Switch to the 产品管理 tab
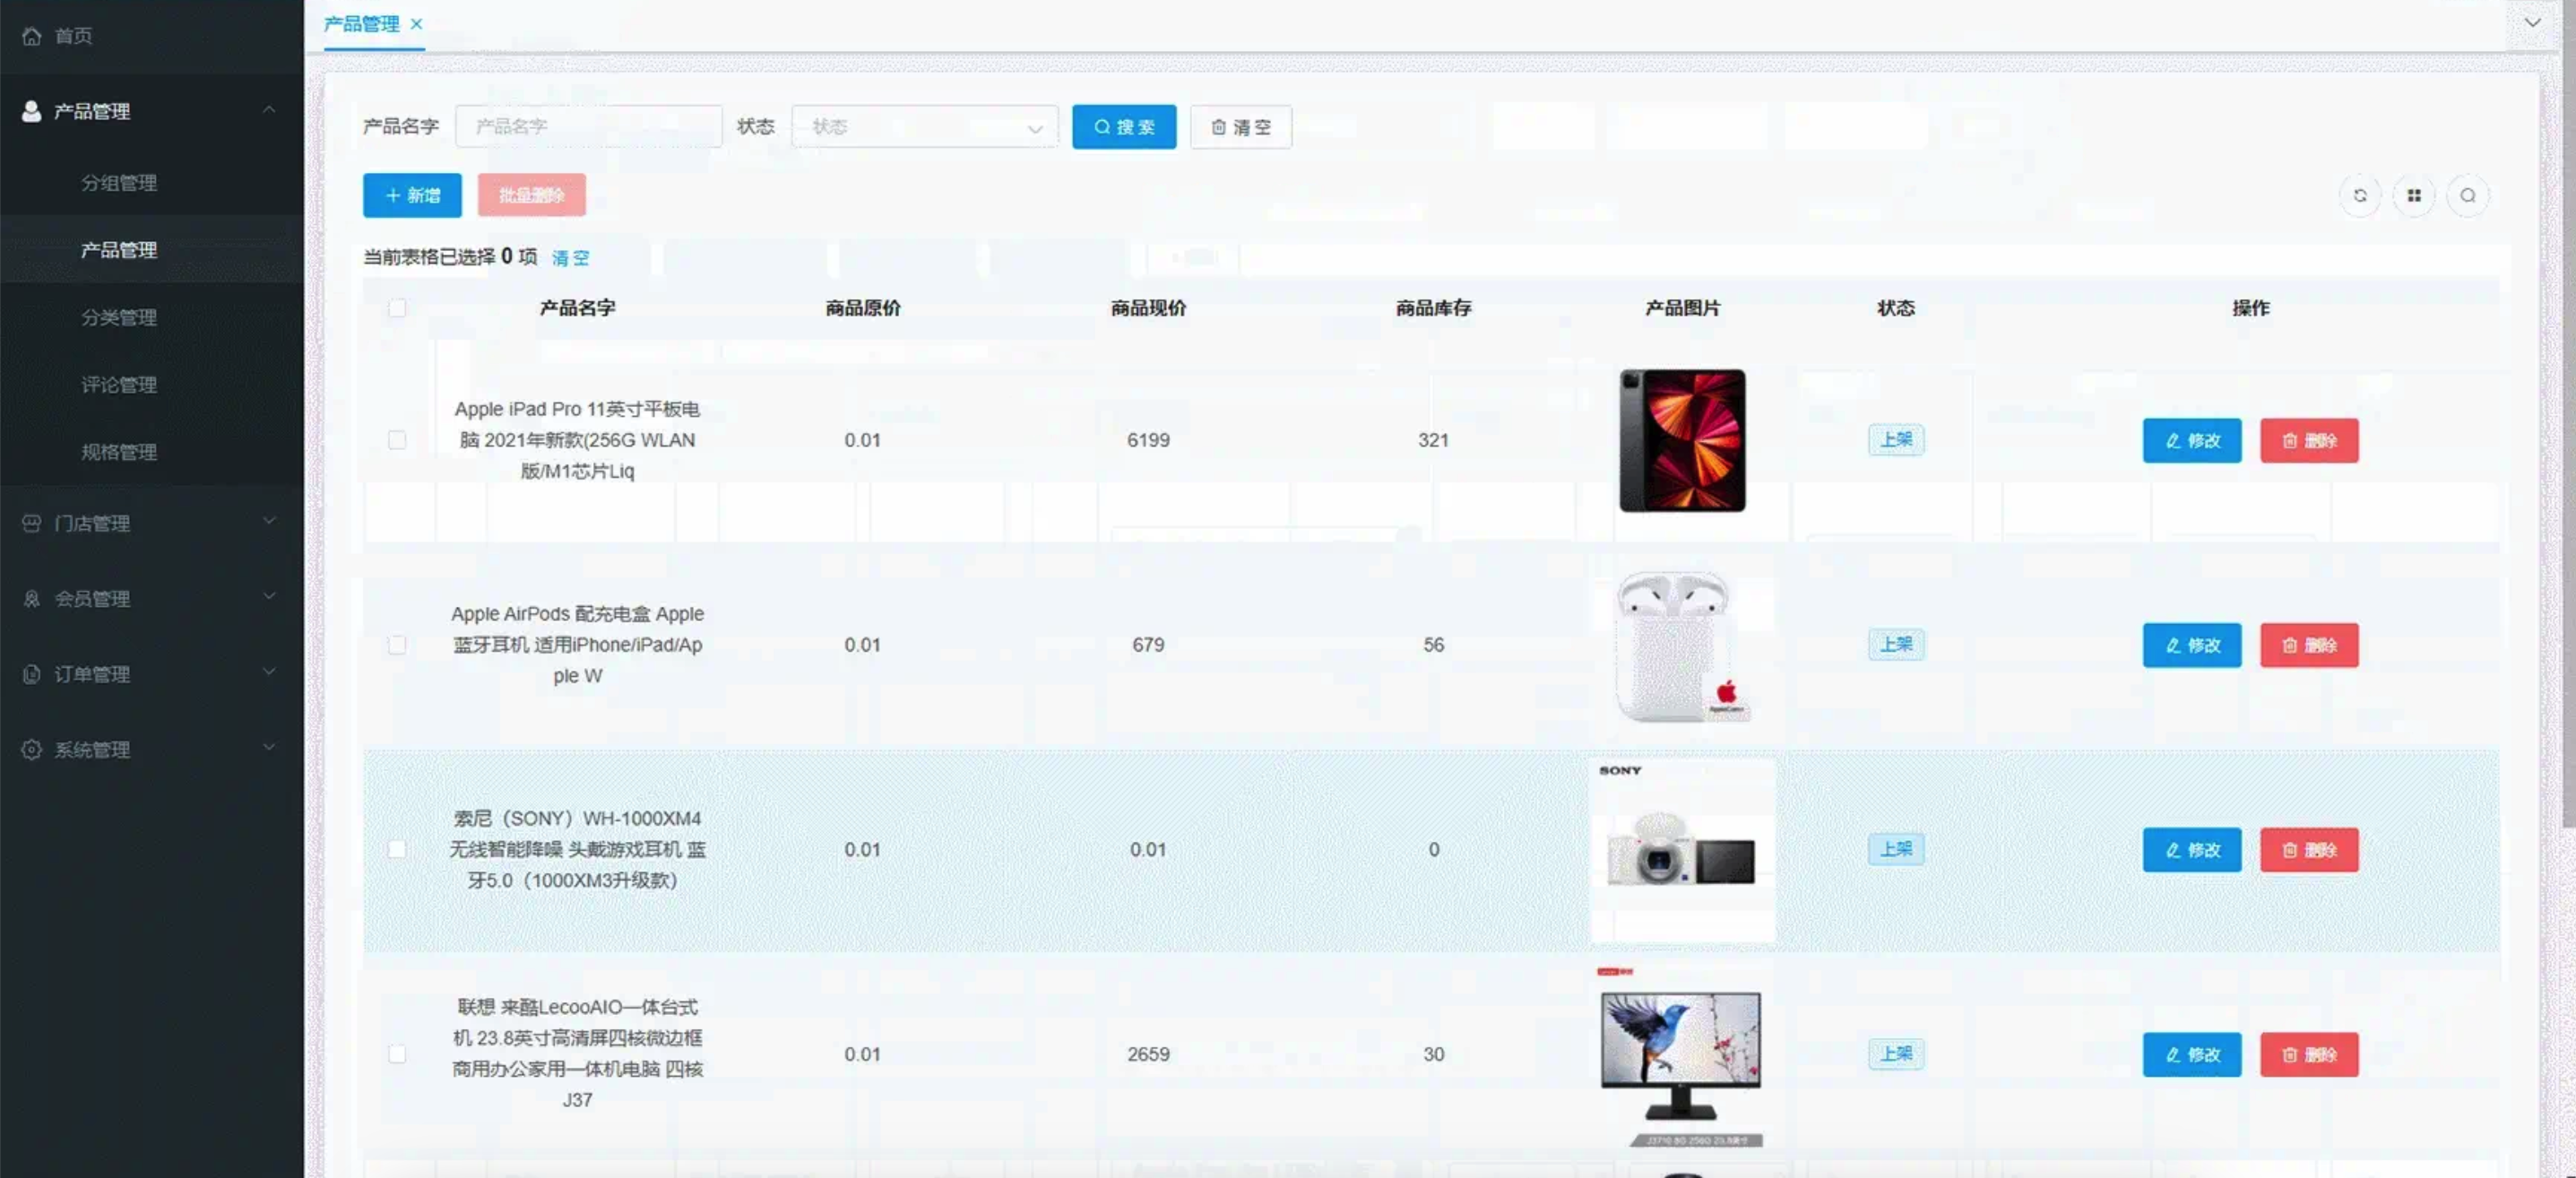The width and height of the screenshot is (2576, 1178). (362, 24)
